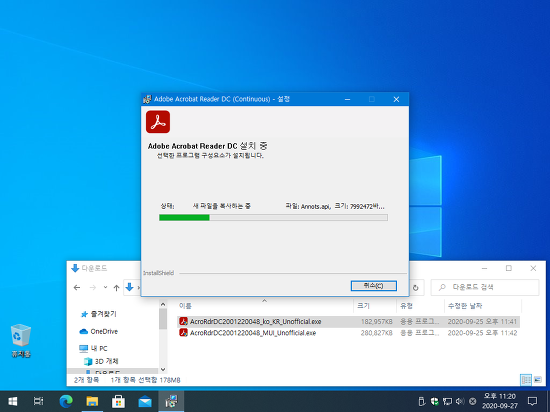The height and width of the screenshot is (412, 550).
Task: Click the navigation pane scroll down arrow
Action: click(x=163, y=369)
